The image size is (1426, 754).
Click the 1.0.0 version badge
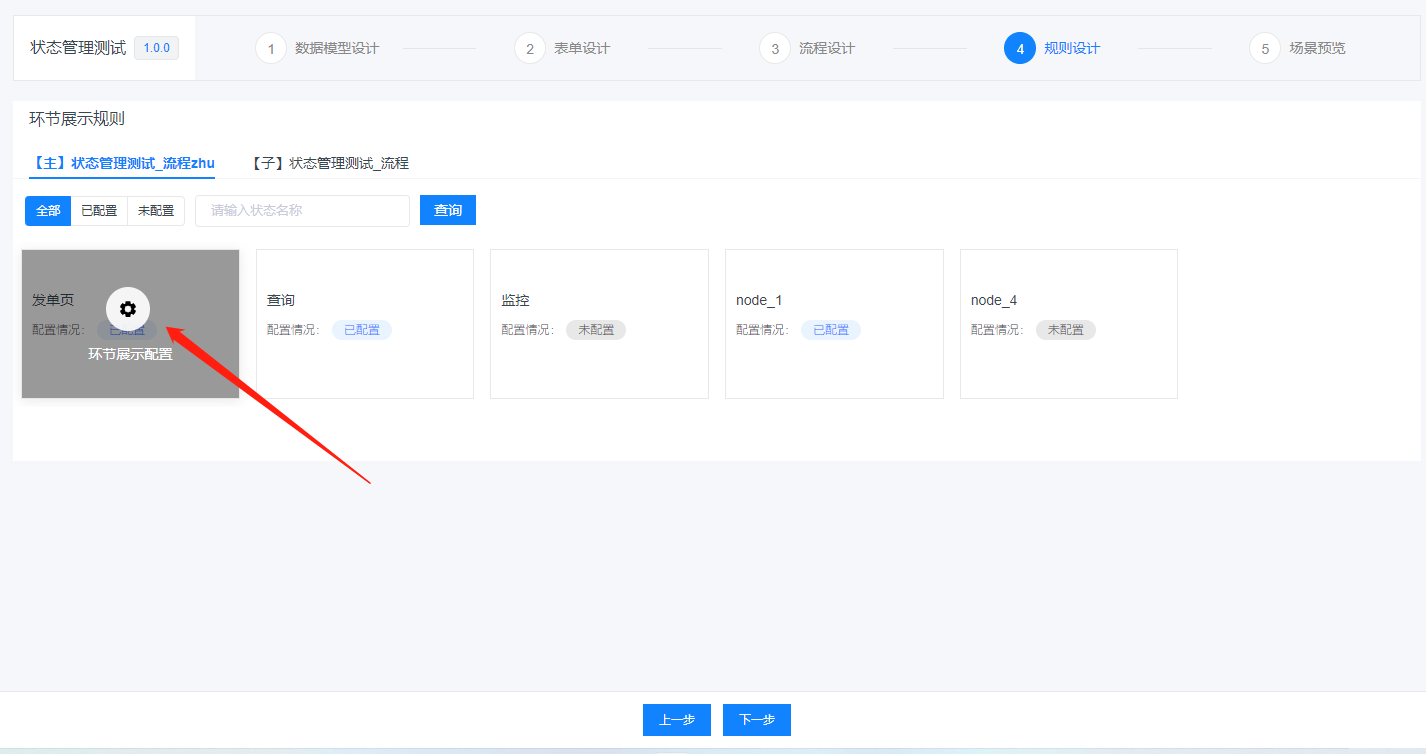pyautogui.click(x=157, y=48)
